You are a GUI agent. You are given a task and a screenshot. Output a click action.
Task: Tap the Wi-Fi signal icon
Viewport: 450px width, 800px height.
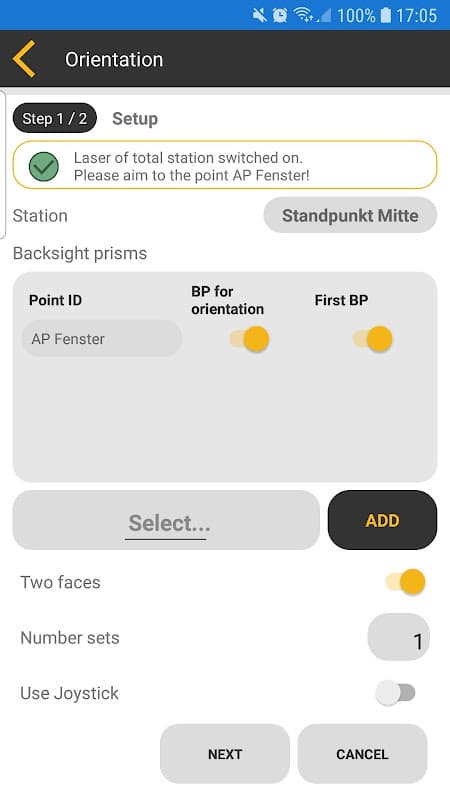[303, 15]
